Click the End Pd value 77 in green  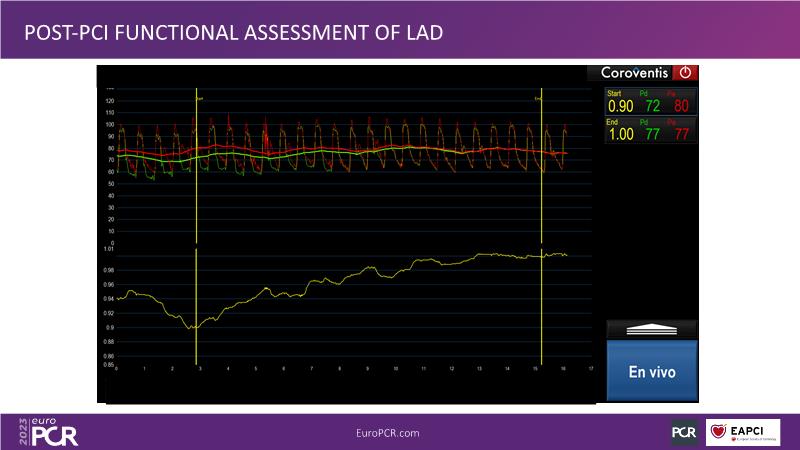point(652,132)
